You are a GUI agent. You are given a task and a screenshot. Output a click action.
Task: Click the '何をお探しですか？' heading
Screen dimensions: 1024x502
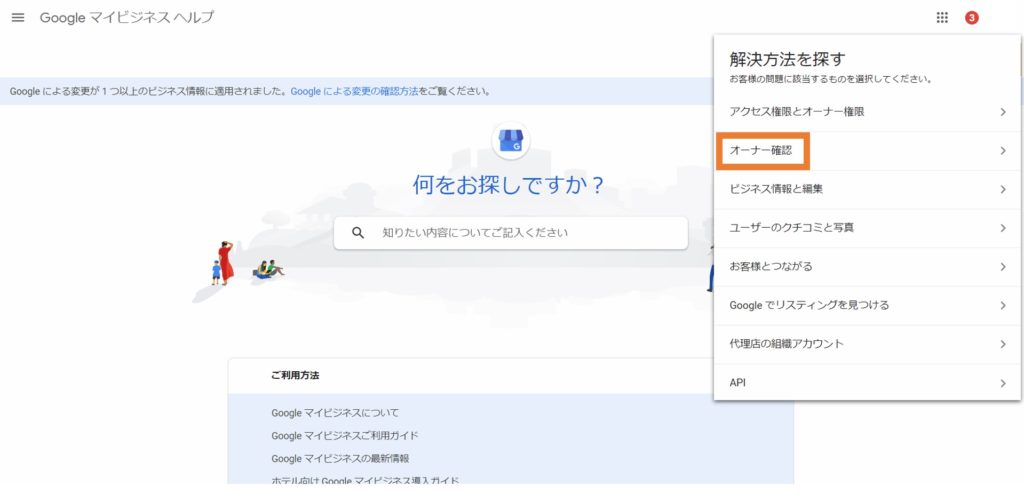509,185
